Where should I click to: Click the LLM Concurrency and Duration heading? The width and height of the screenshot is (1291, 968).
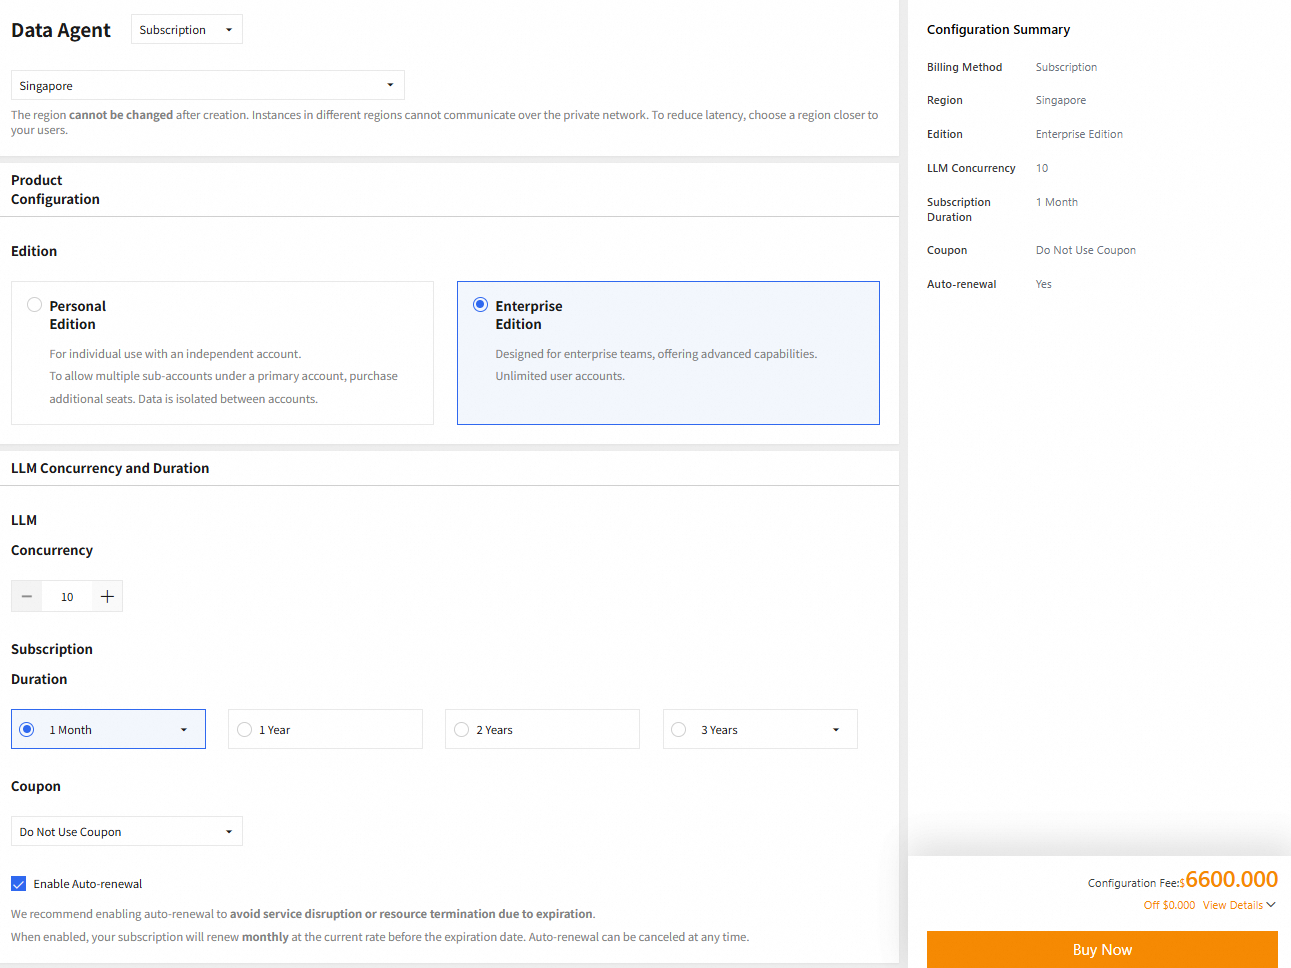[110, 468]
